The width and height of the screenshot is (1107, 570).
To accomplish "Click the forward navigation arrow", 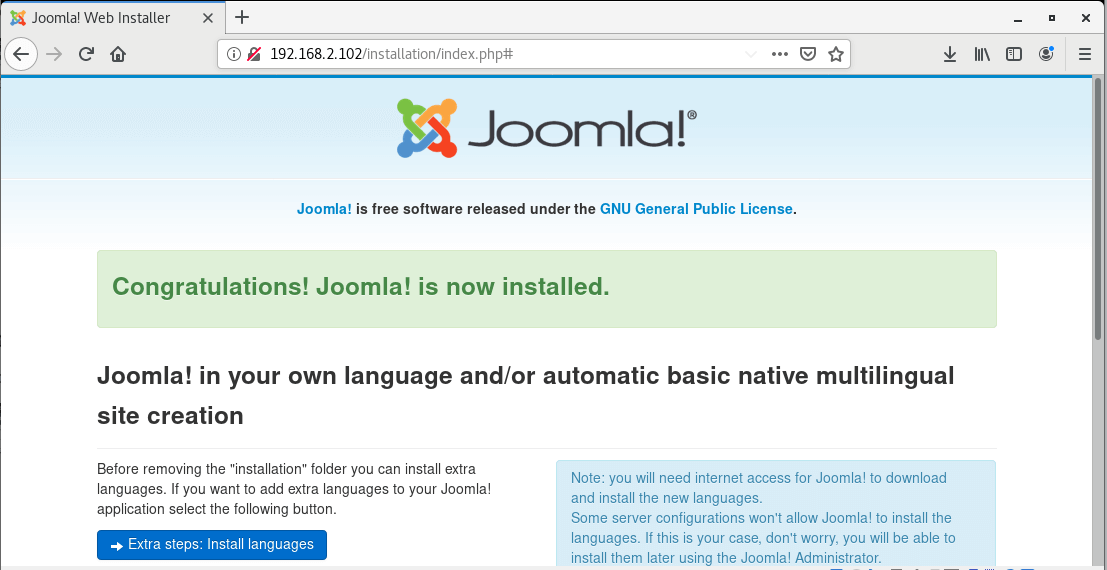I will pos(54,54).
